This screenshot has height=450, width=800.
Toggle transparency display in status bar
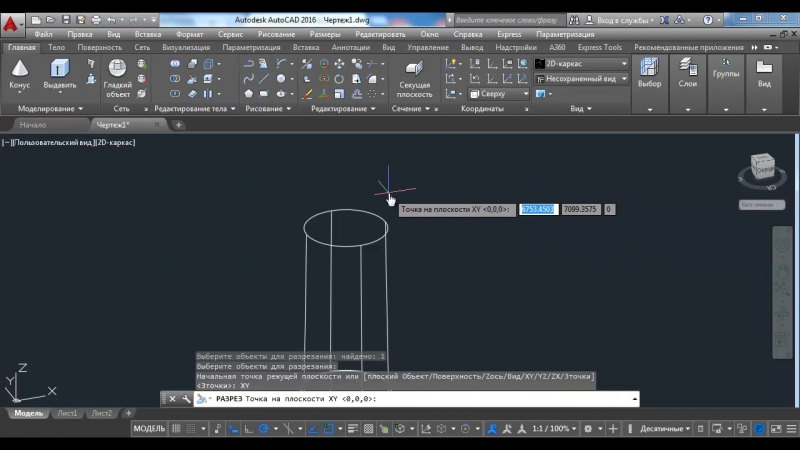click(368, 429)
